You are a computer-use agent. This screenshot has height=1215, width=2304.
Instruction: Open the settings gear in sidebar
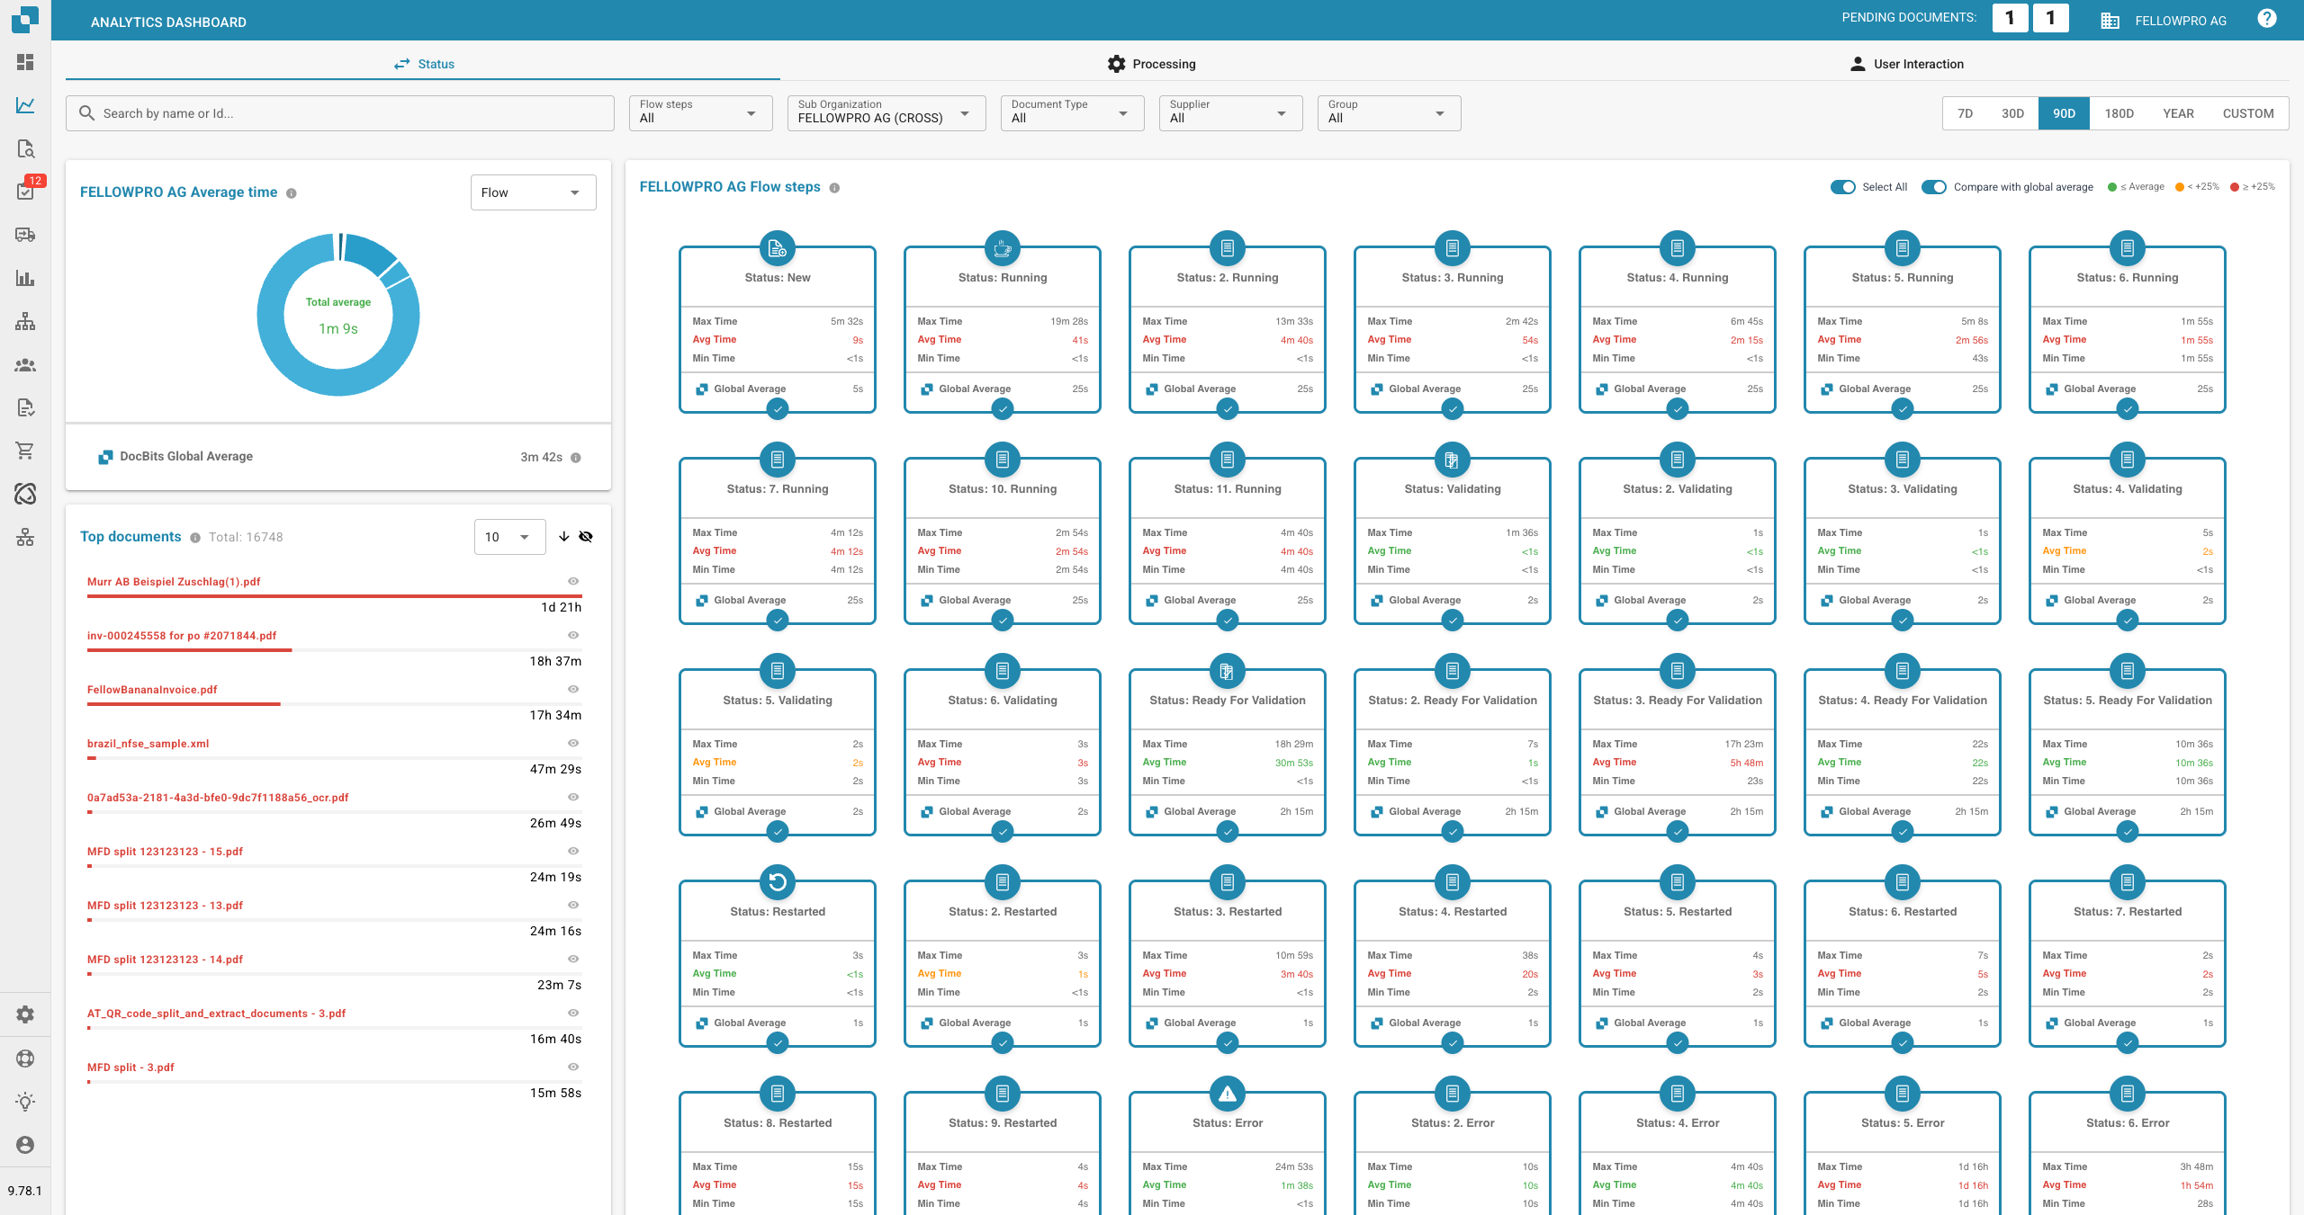point(26,1014)
